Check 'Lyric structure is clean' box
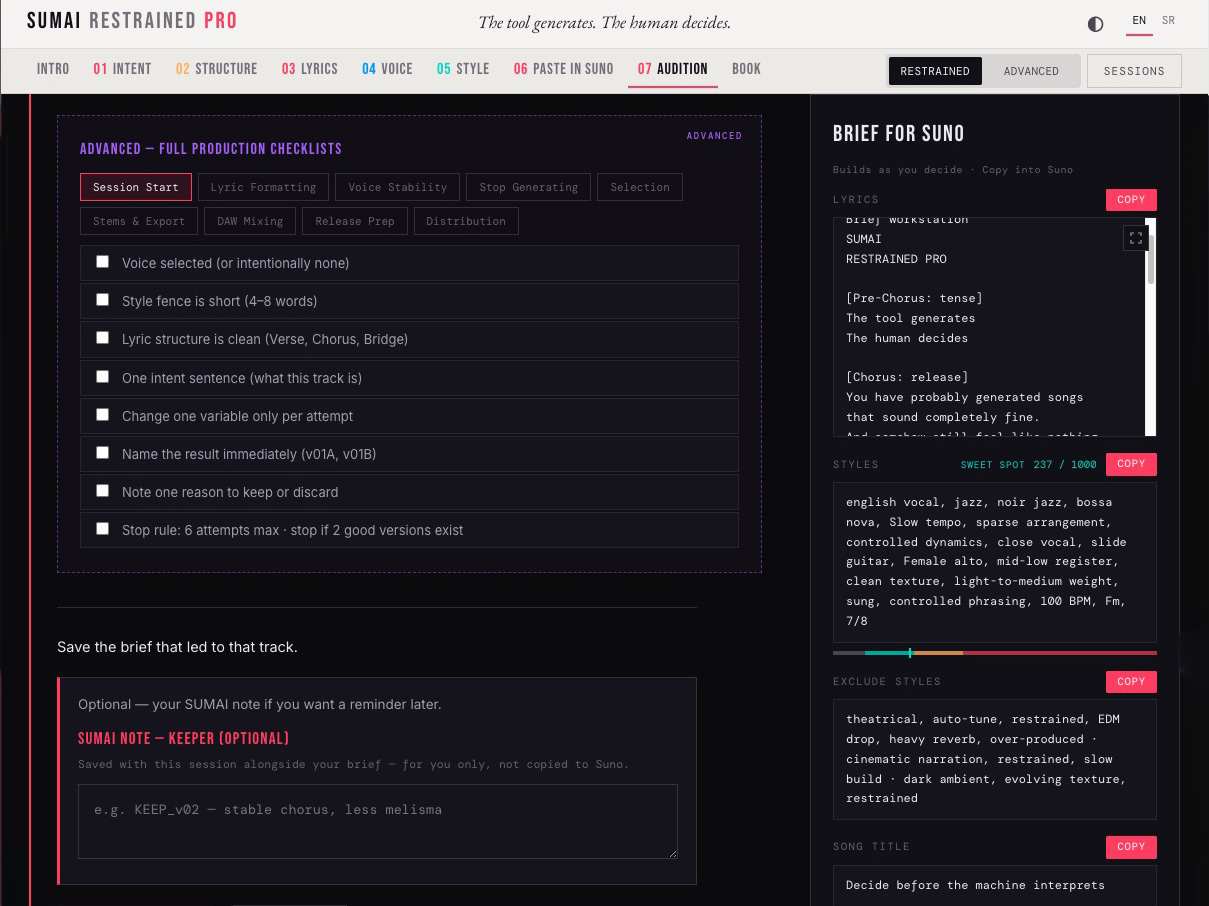This screenshot has height=906, width=1209. [102, 338]
